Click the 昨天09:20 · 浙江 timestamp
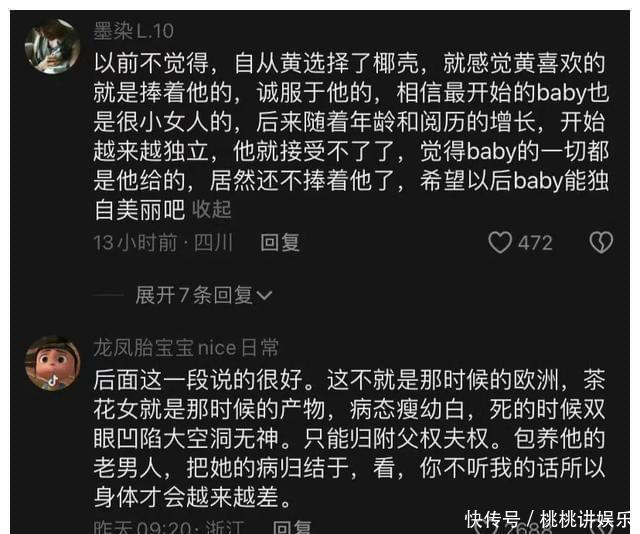The width and height of the screenshot is (640, 534). [x=169, y=527]
